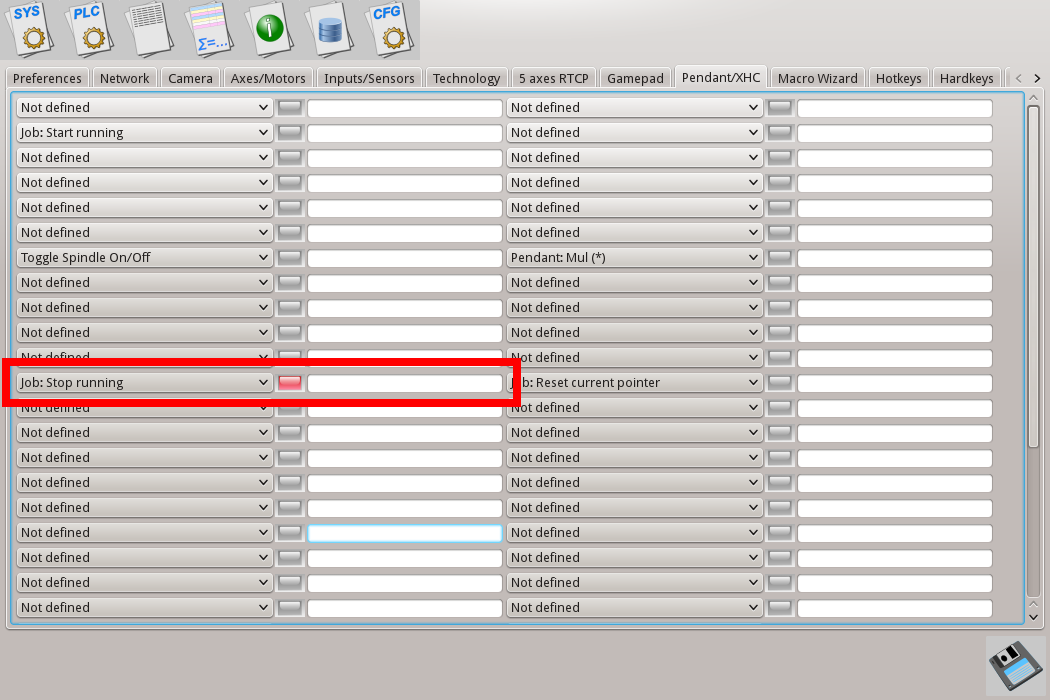The height and width of the screenshot is (700, 1050).
Task: Open the Job: Start running dropdown
Action: 144,133
